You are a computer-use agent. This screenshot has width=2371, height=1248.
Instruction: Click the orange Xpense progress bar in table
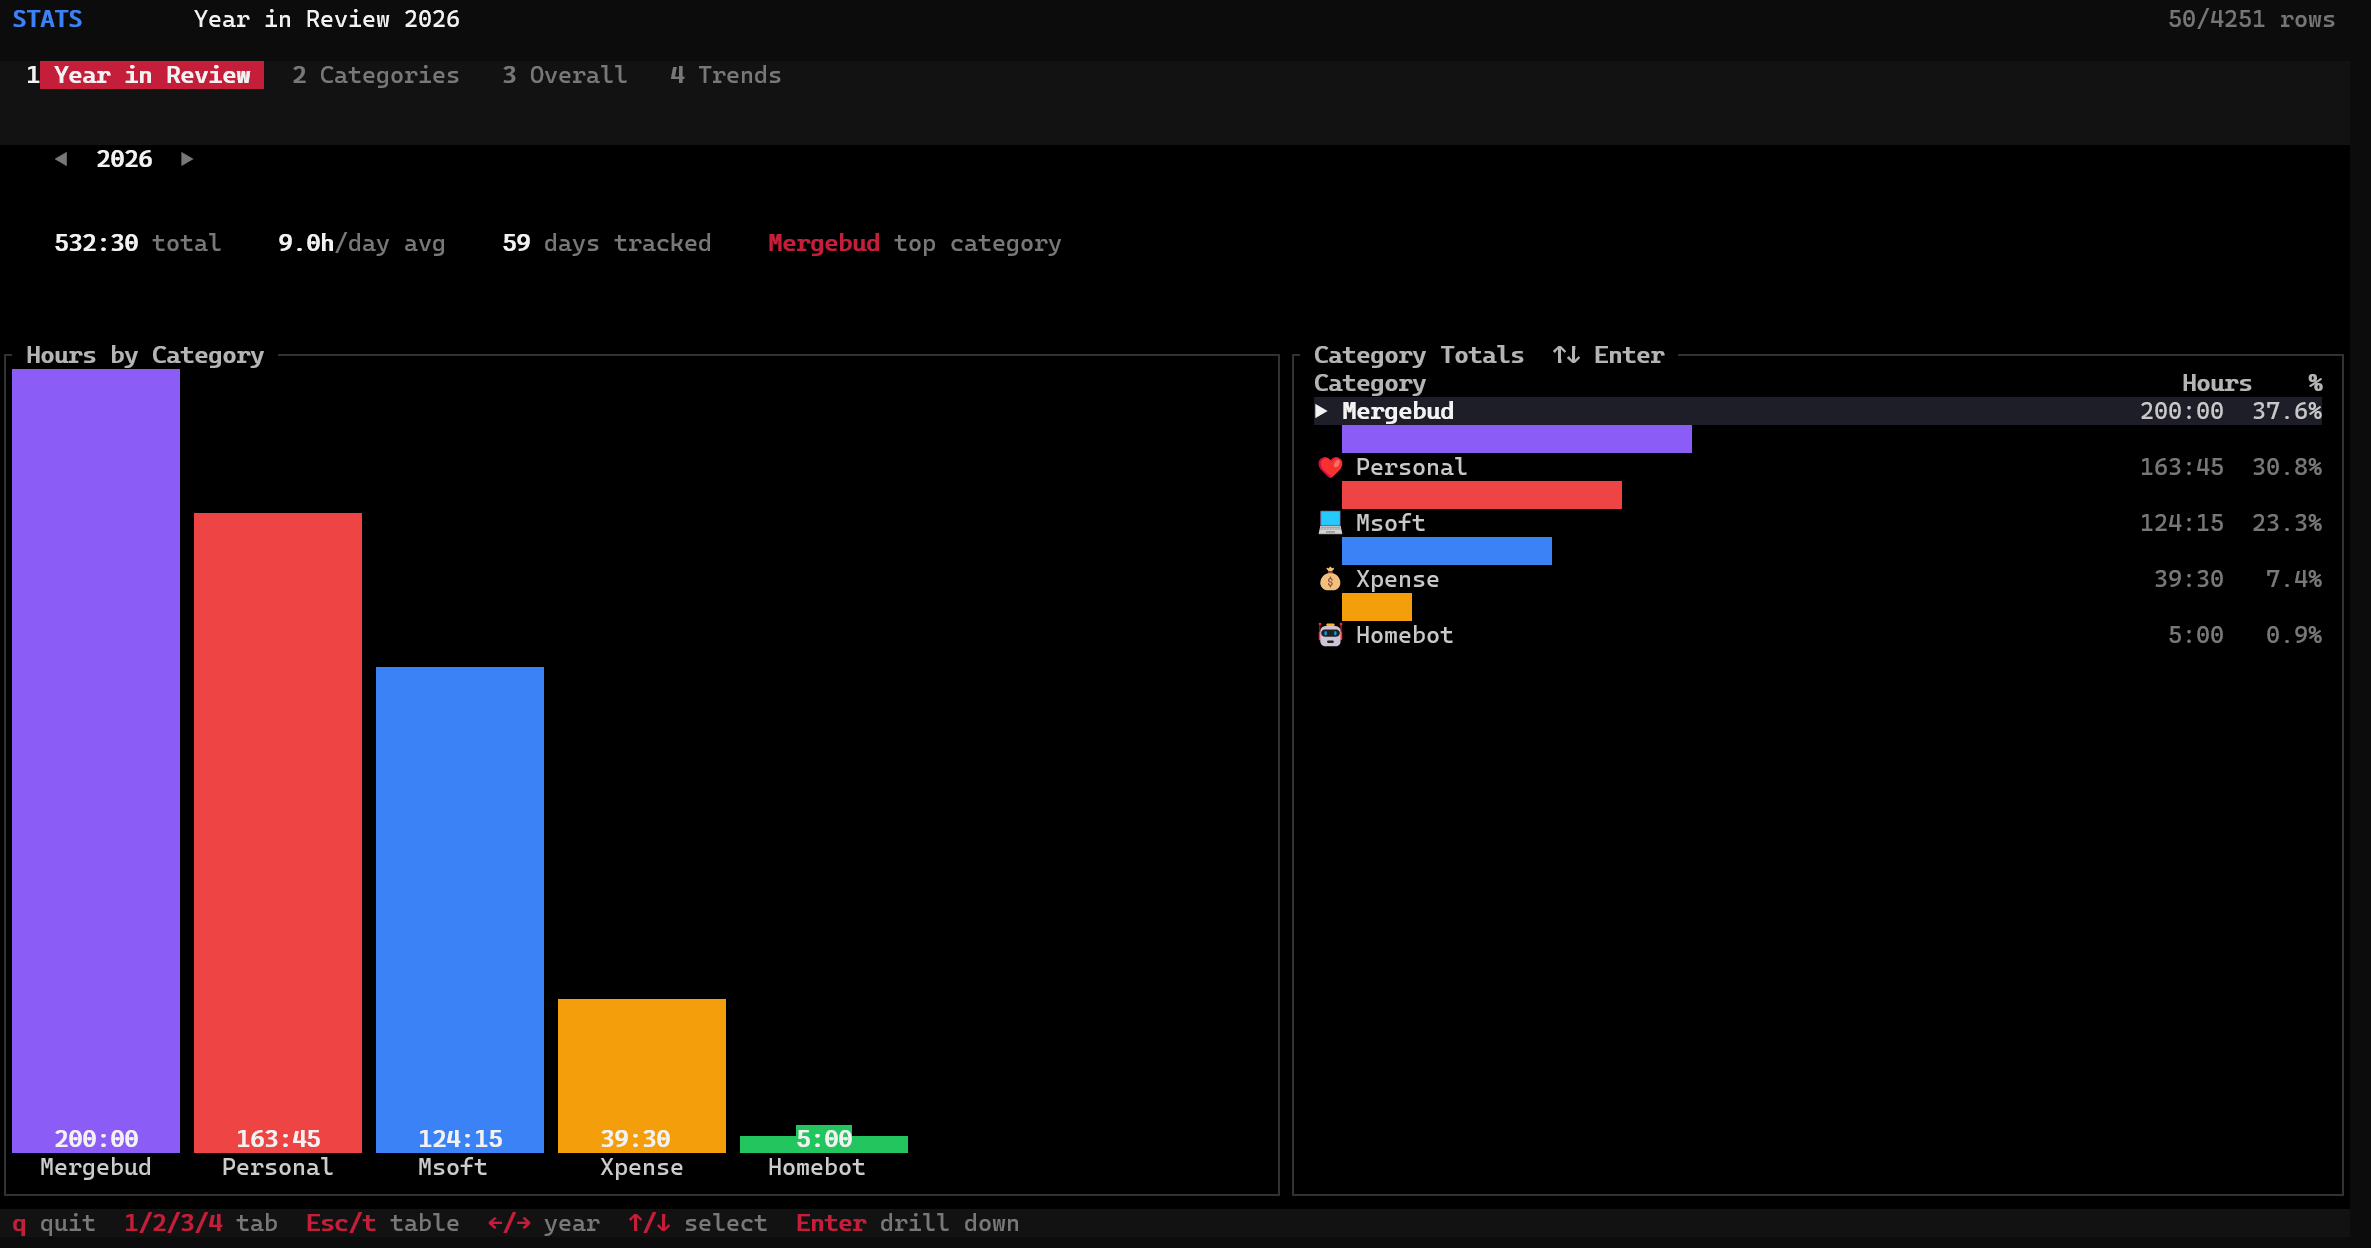click(x=1377, y=607)
